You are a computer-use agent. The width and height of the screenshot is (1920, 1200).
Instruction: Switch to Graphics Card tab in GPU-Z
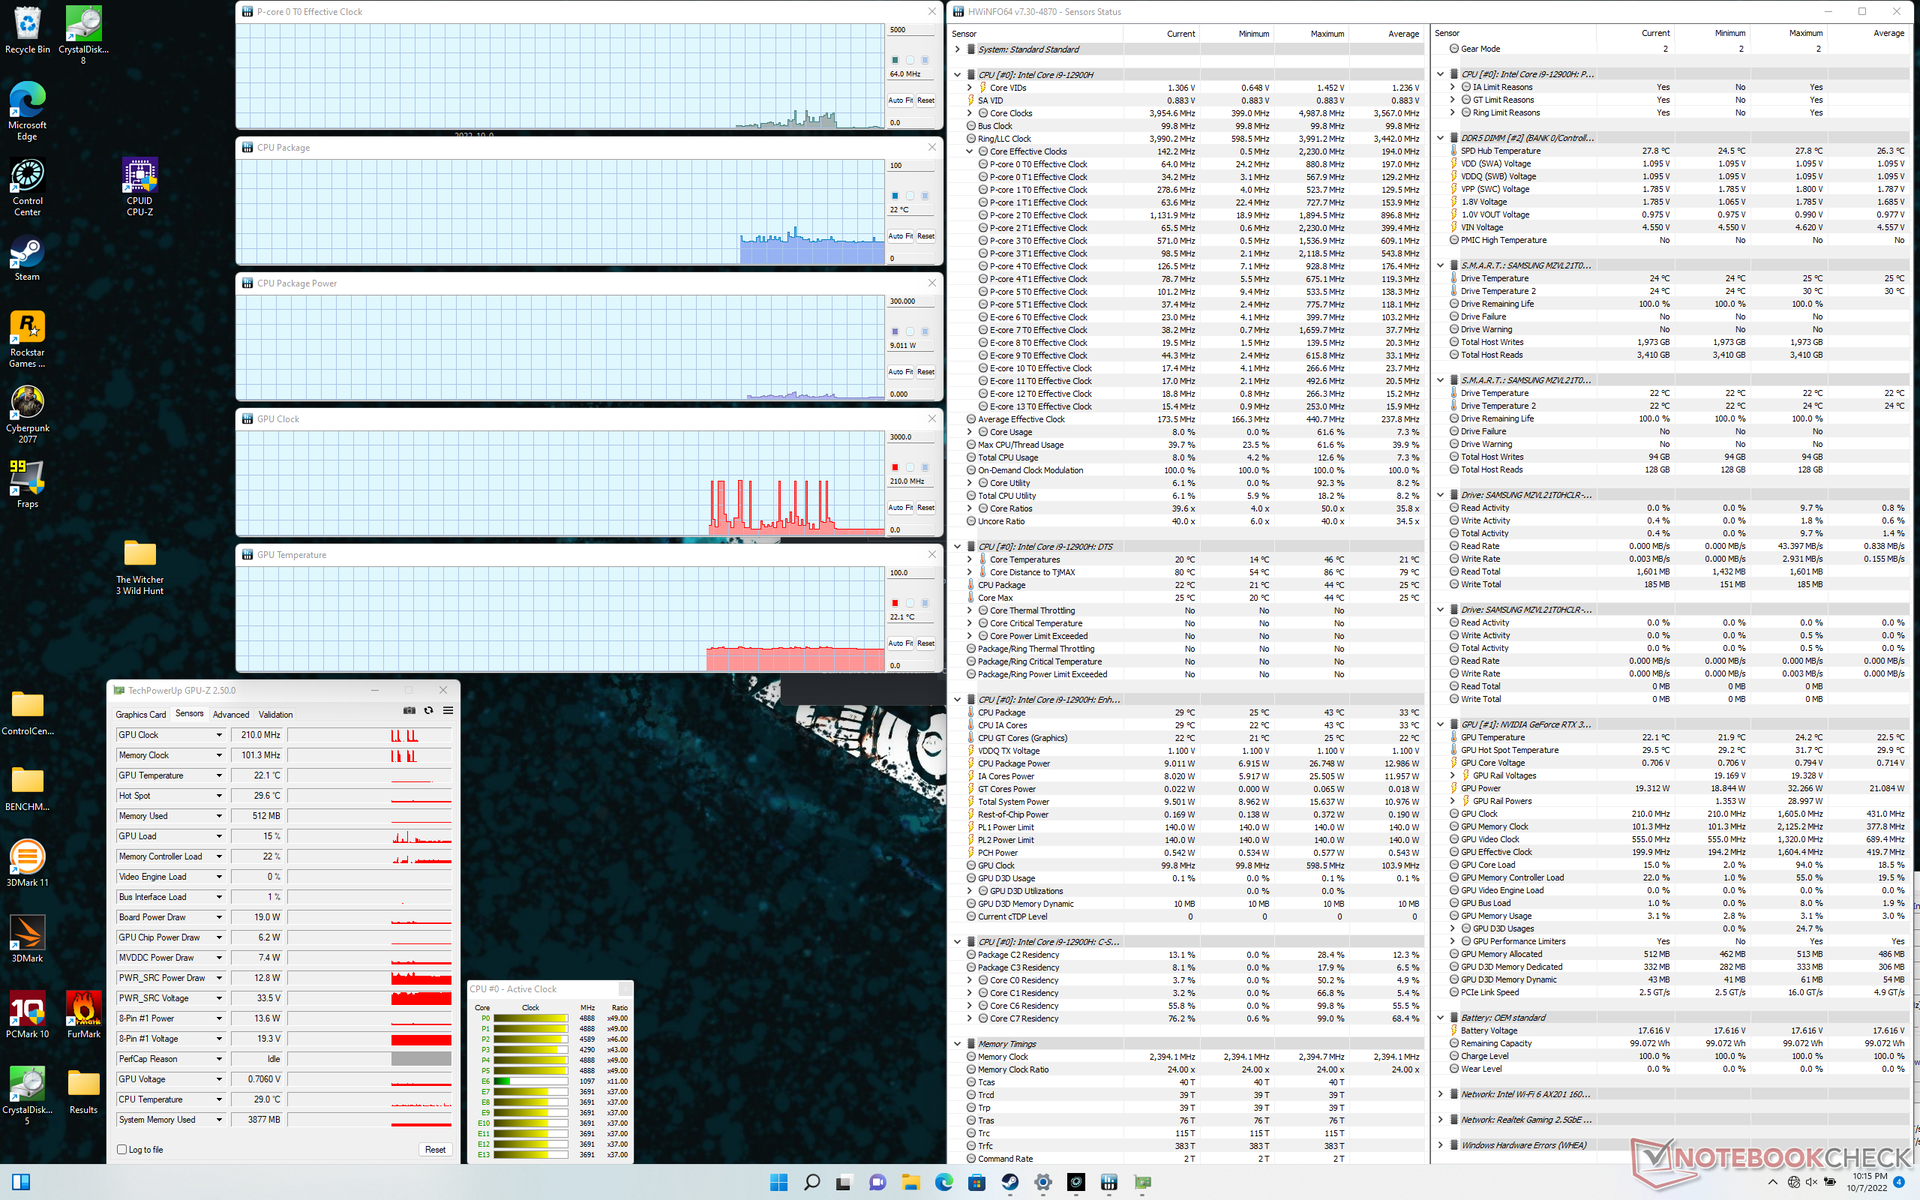141,714
